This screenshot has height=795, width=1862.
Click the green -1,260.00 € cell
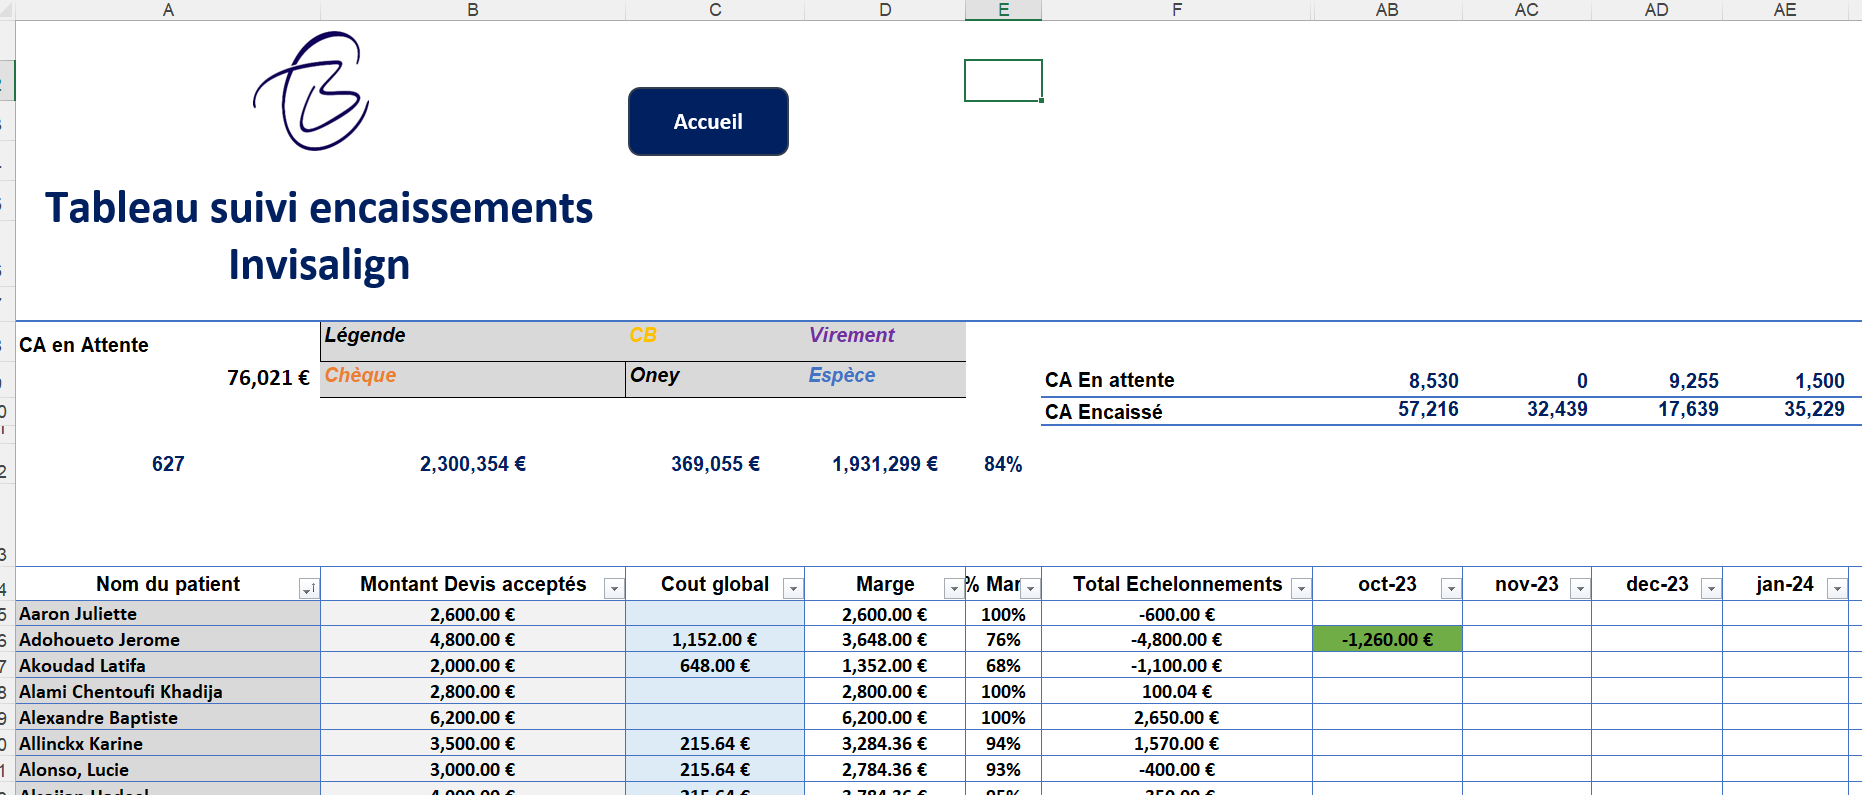click(1387, 640)
